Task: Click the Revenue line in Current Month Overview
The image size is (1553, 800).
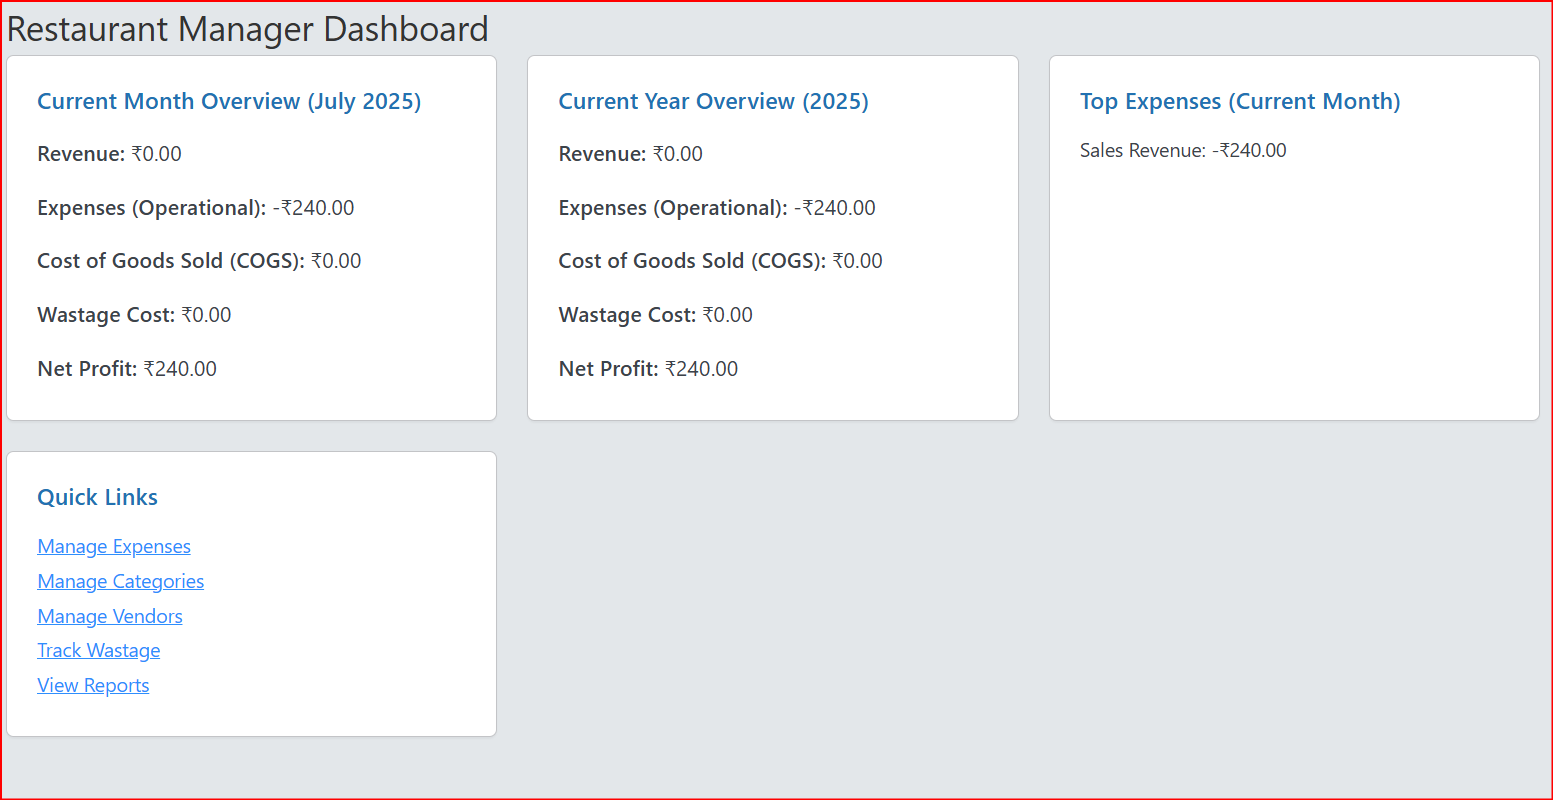Action: (109, 154)
